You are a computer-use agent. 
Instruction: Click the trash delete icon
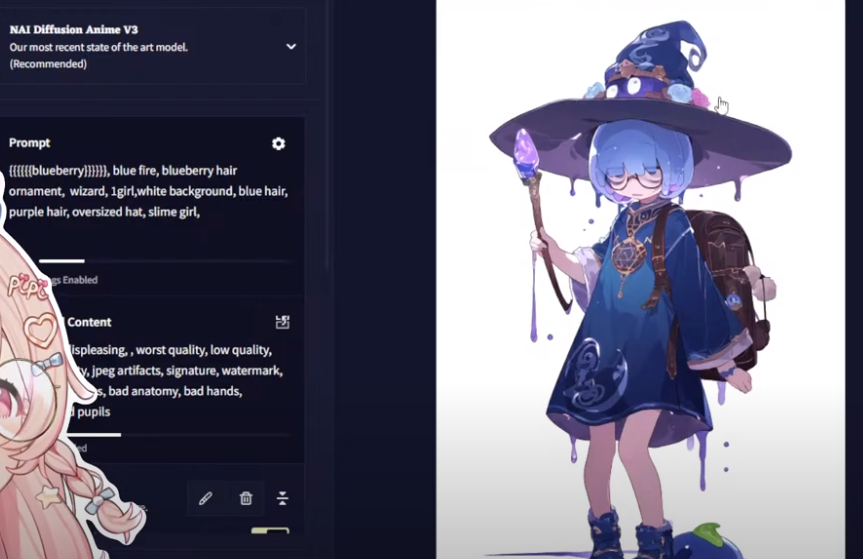(x=246, y=498)
